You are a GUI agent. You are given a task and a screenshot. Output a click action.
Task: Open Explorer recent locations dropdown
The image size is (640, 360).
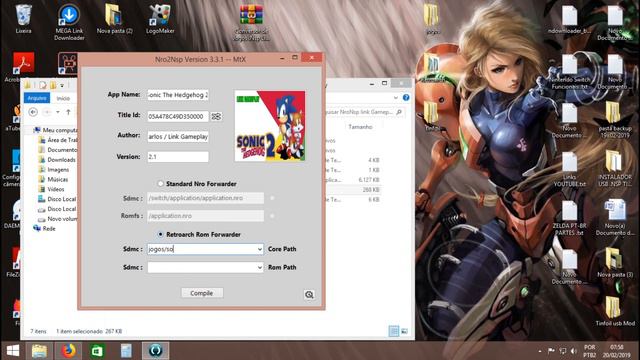(58, 112)
